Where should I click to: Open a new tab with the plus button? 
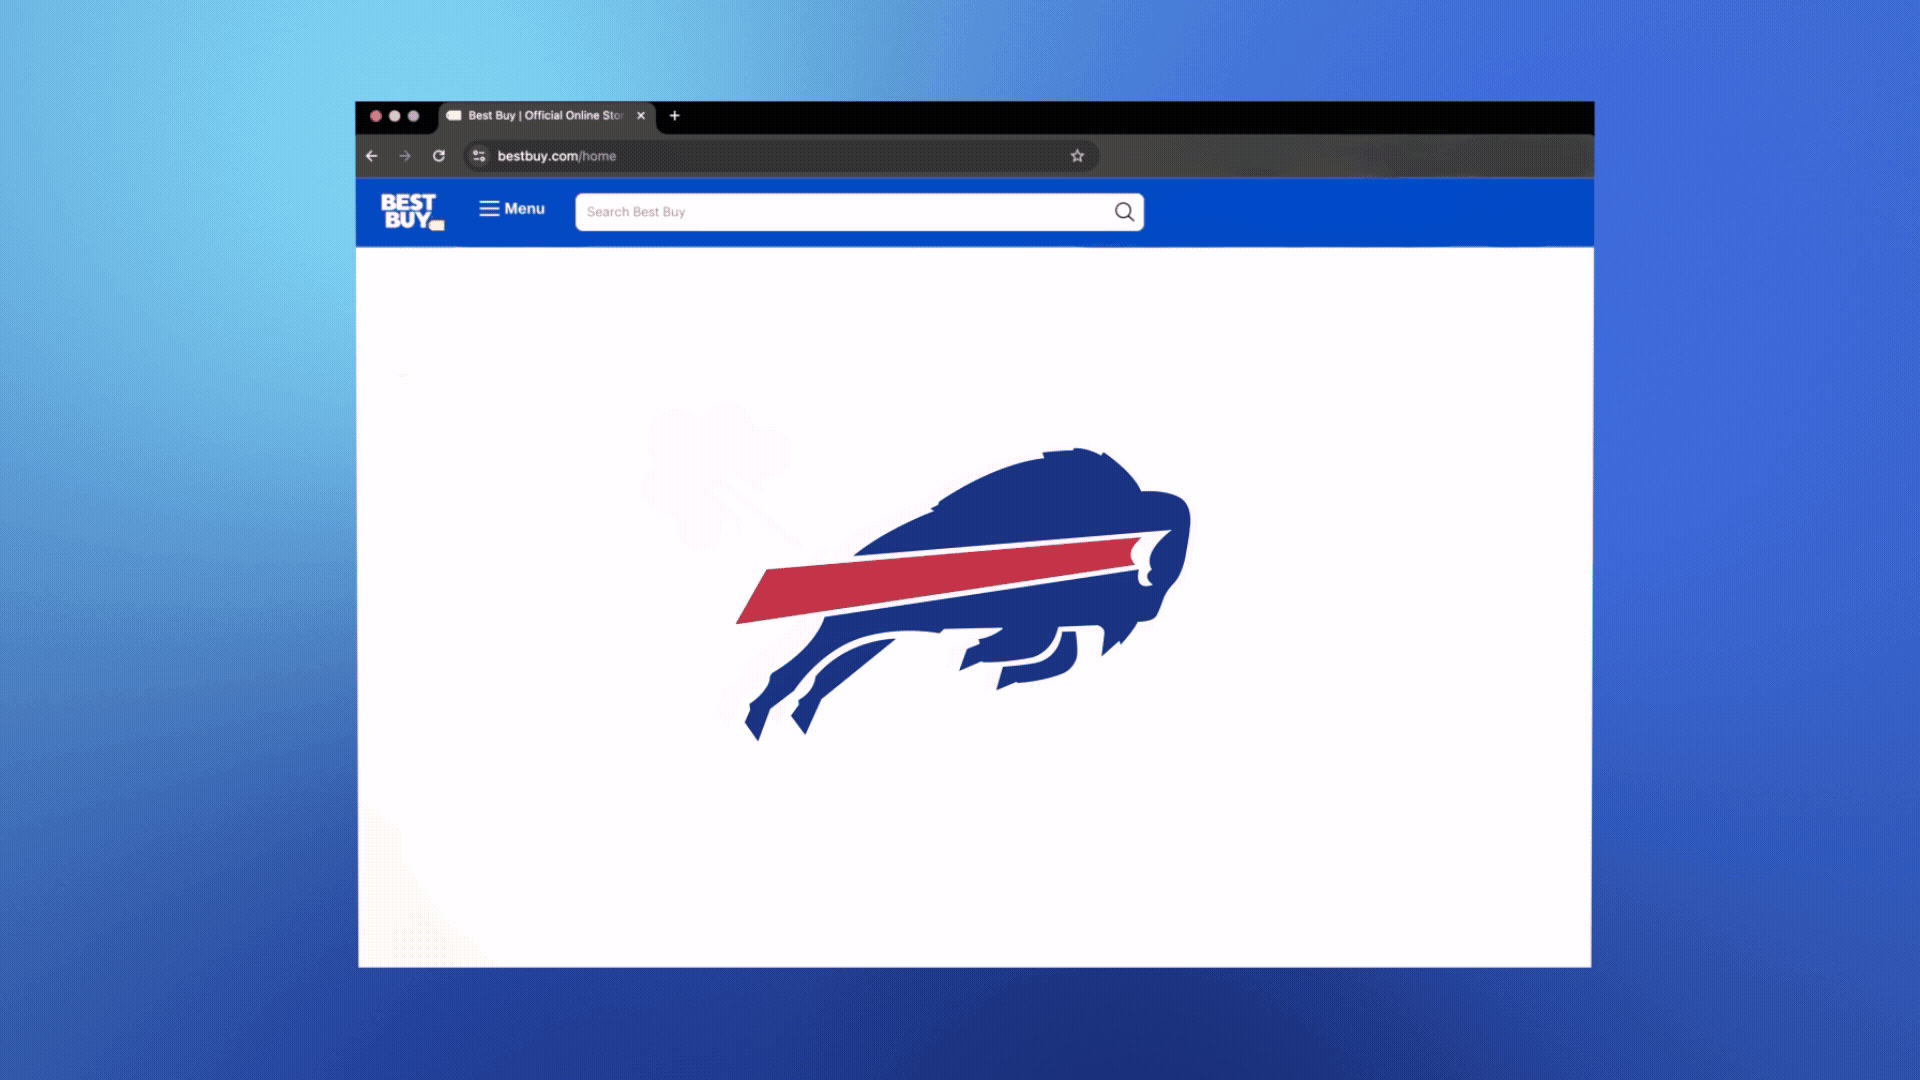675,116
